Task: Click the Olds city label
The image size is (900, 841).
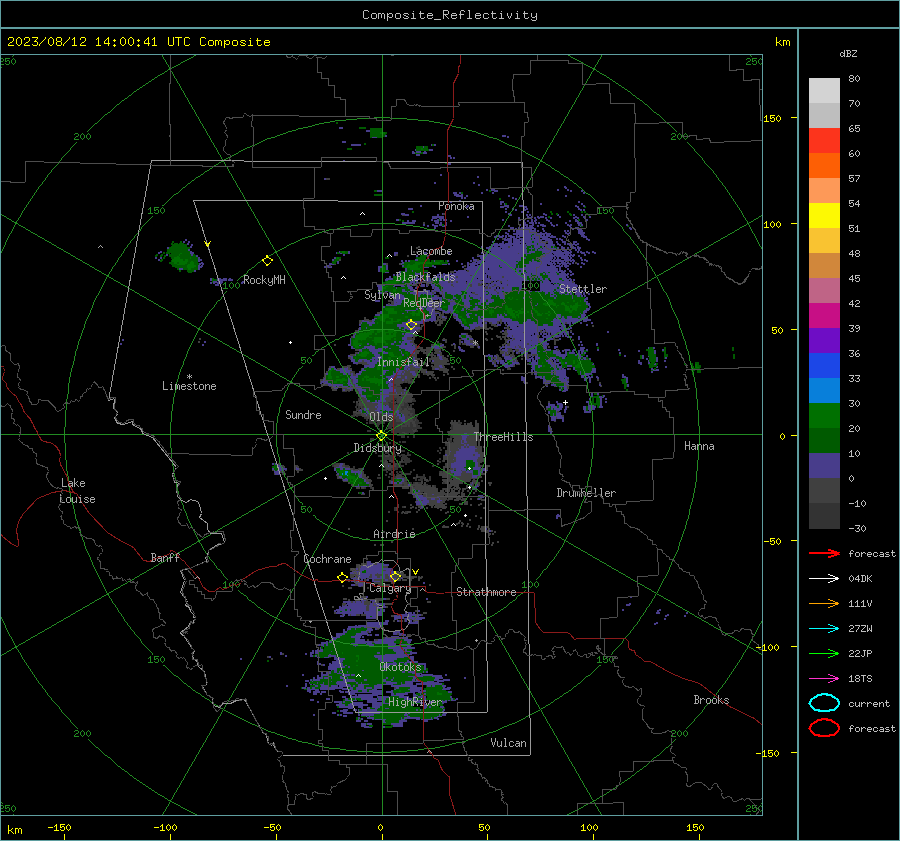Action: click(x=381, y=417)
